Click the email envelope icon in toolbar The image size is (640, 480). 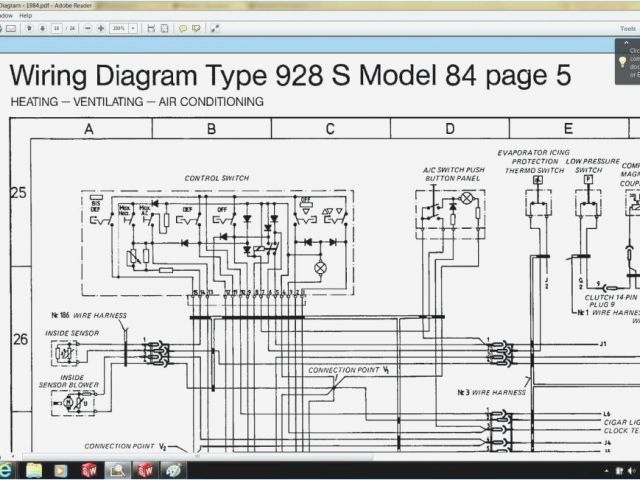pyautogui.click(x=11, y=29)
